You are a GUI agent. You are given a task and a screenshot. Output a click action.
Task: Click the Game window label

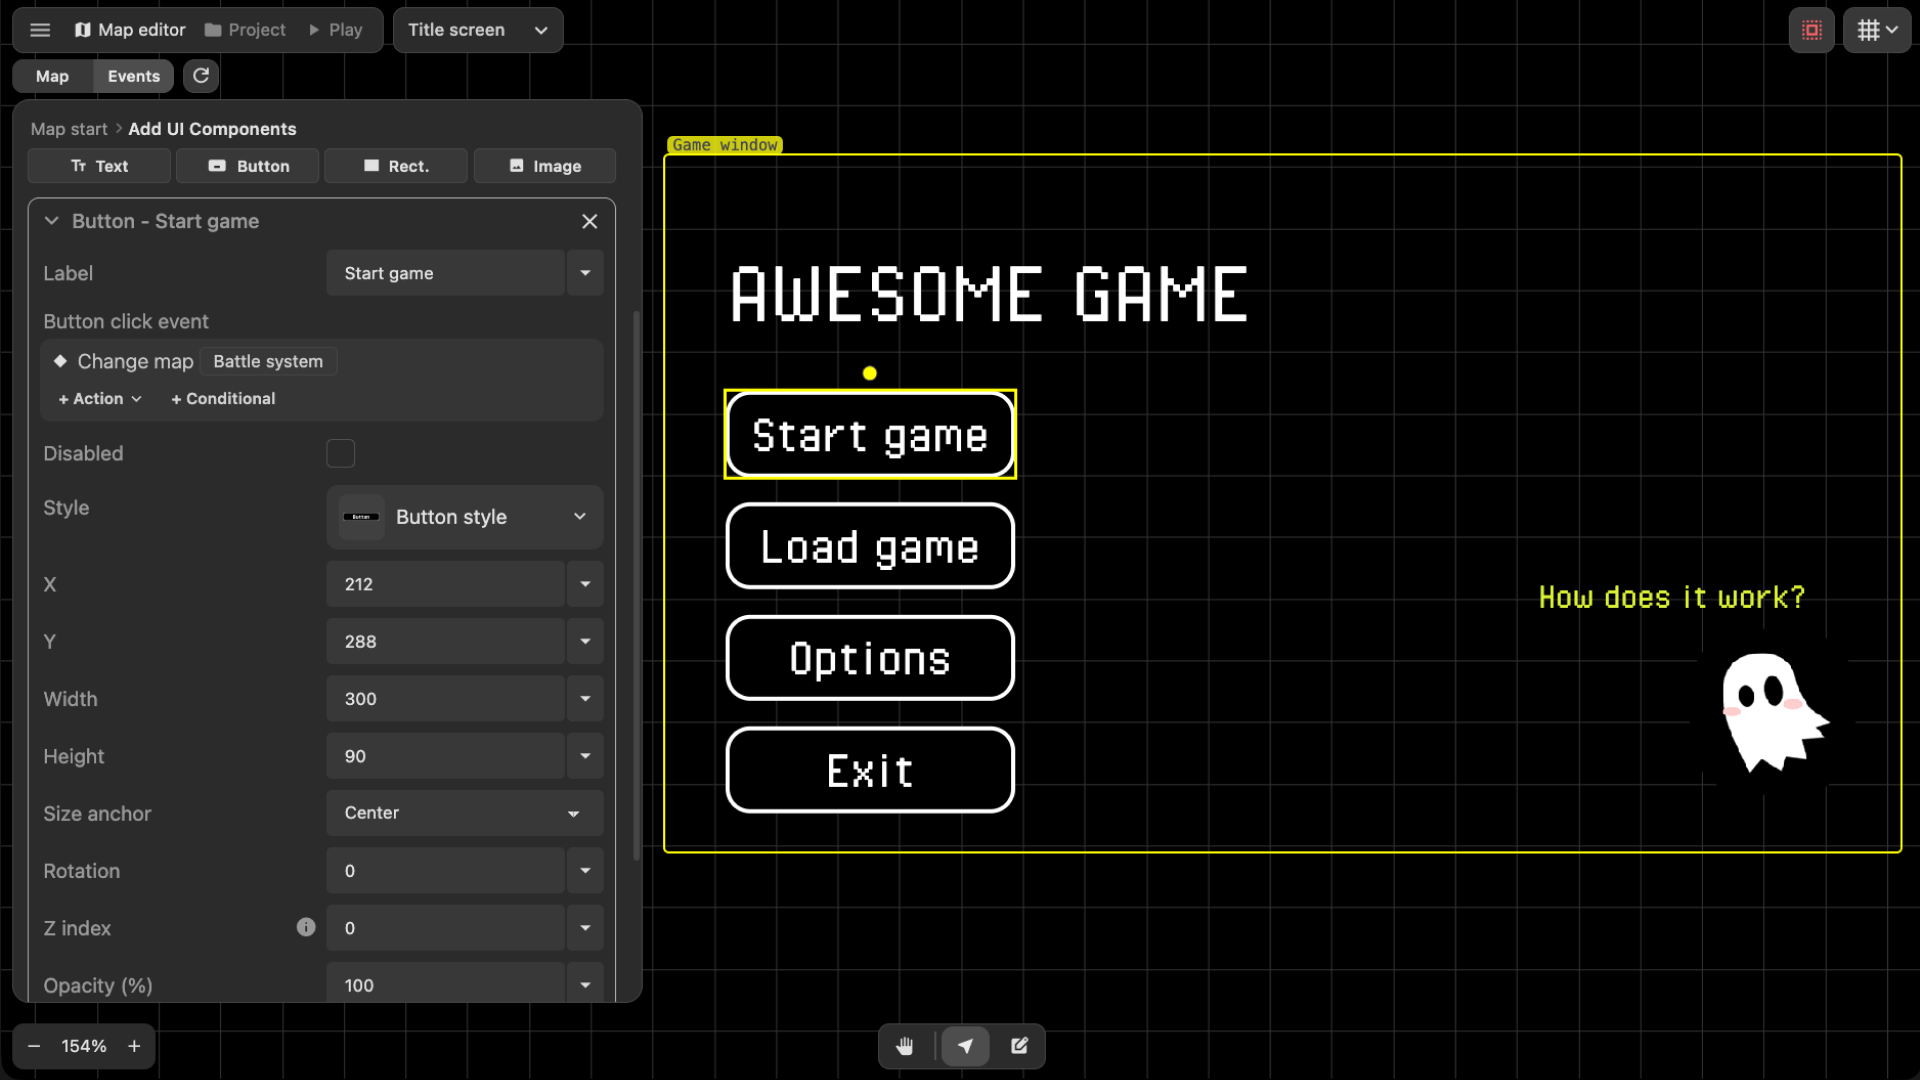tap(725, 145)
